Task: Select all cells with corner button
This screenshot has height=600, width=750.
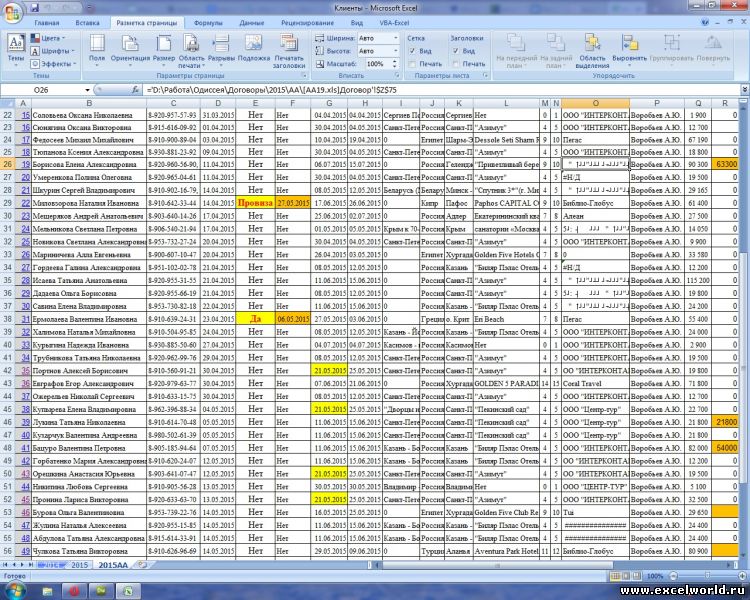Action: point(7,103)
